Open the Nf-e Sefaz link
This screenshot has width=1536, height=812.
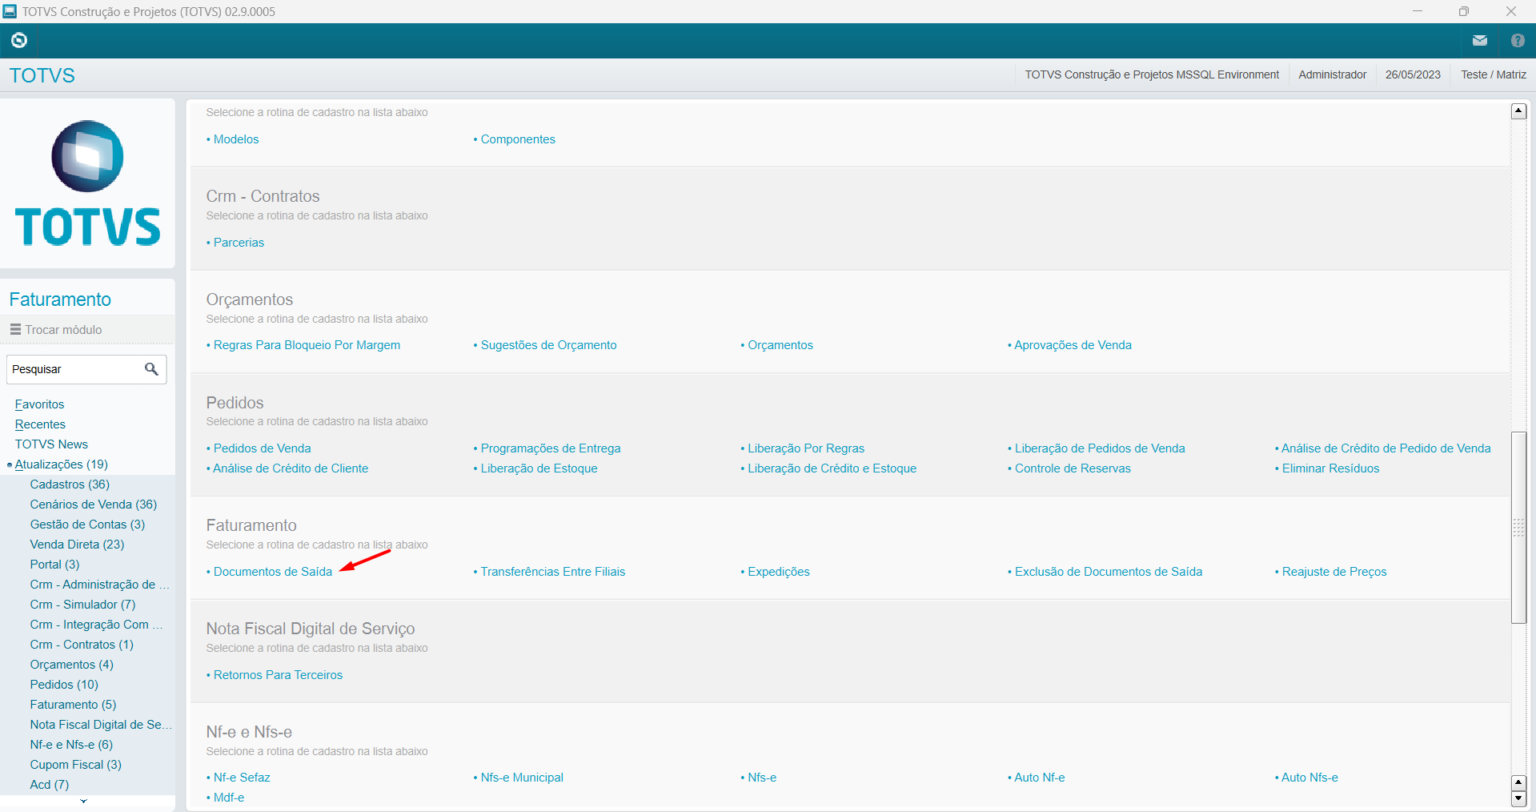[x=241, y=777]
